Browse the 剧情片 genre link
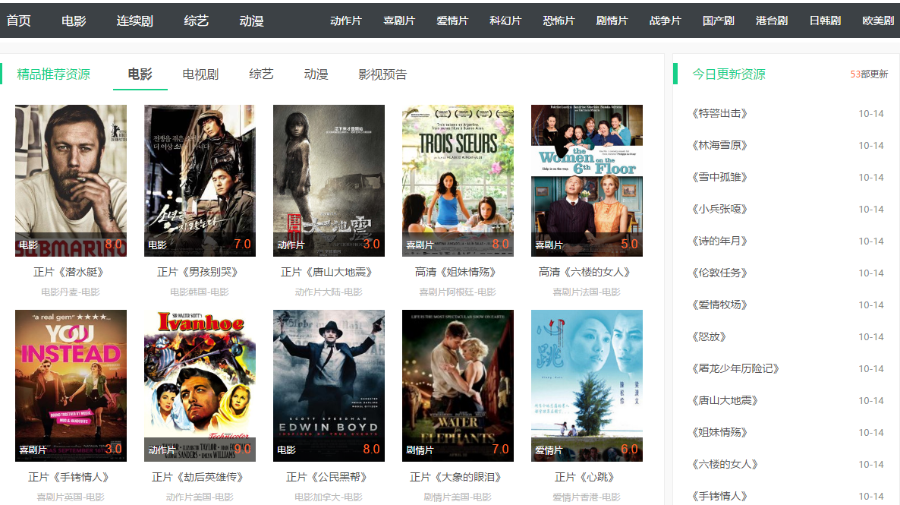This screenshot has width=900, height=505. click(x=612, y=21)
